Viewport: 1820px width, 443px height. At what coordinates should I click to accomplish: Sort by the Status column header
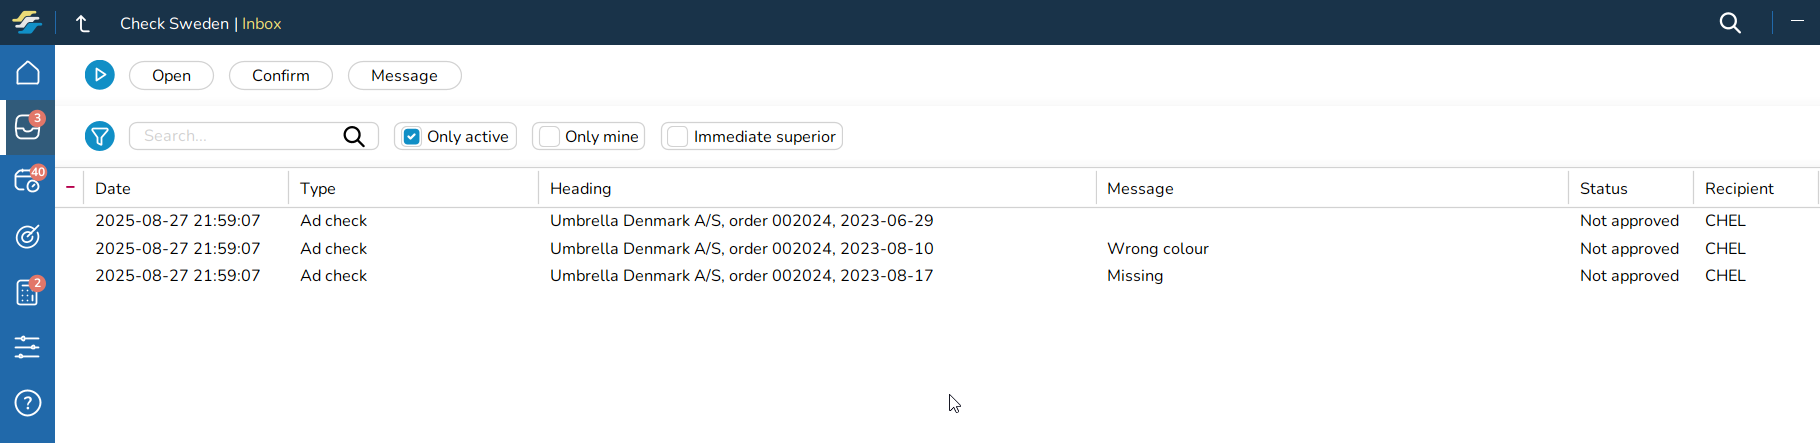1603,188
